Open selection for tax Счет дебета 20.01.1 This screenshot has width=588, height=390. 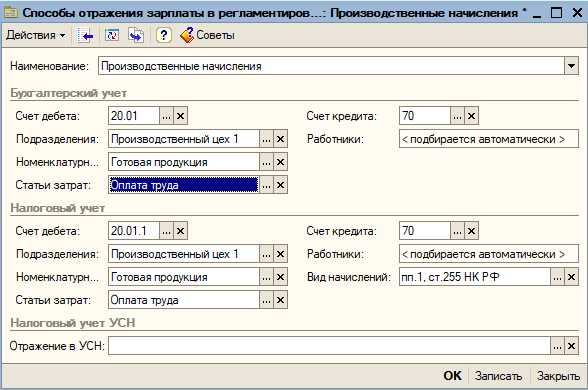(166, 231)
